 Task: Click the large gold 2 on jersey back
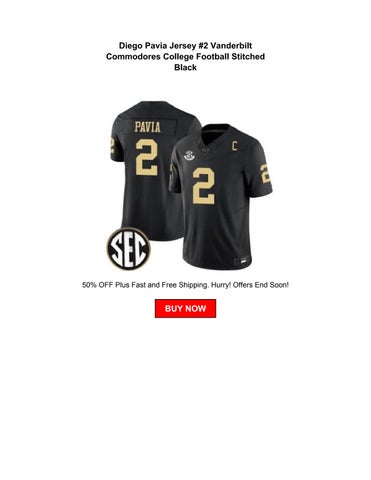(x=147, y=157)
